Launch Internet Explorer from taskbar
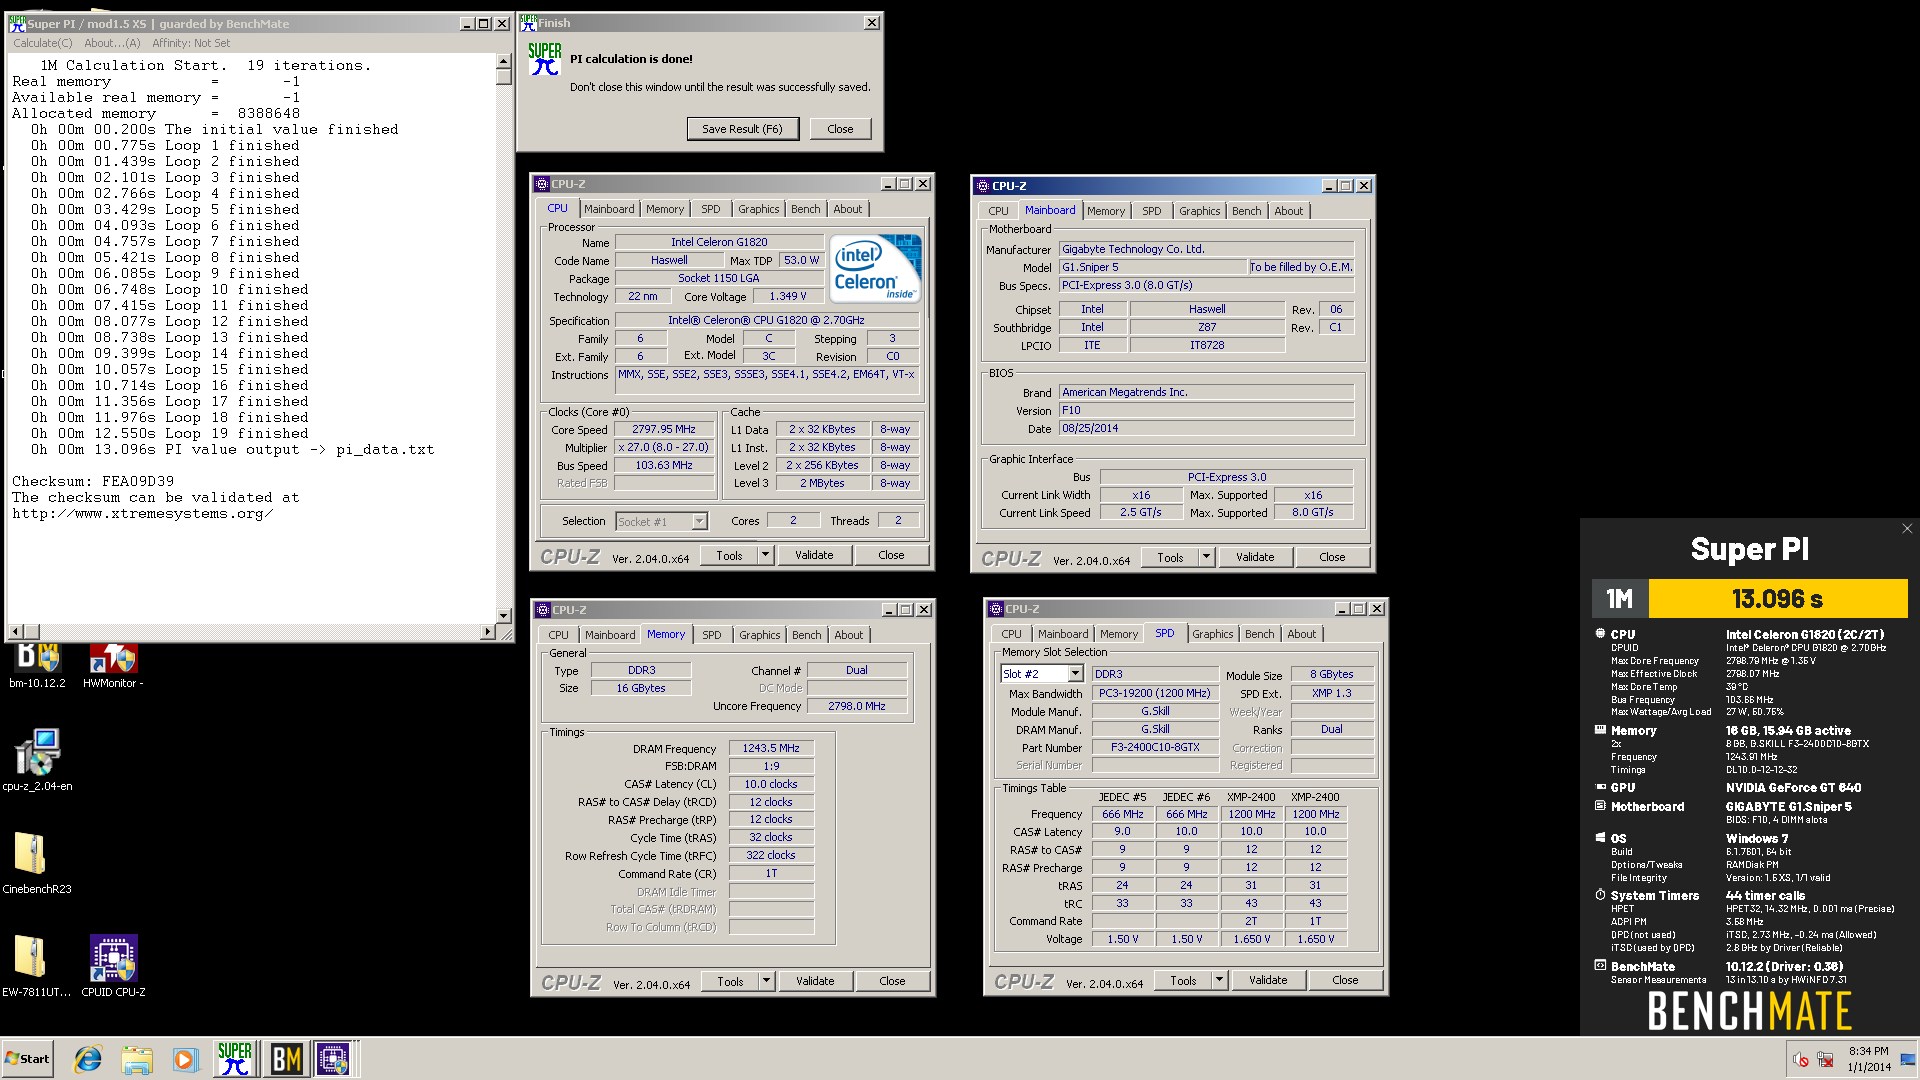 [89, 1059]
